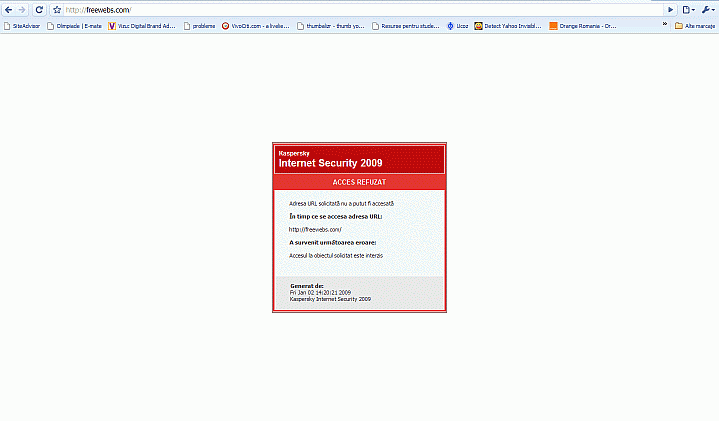
Task: Click 'Adresa URL solicitată nu a putut fi accesată'
Action: (341, 204)
